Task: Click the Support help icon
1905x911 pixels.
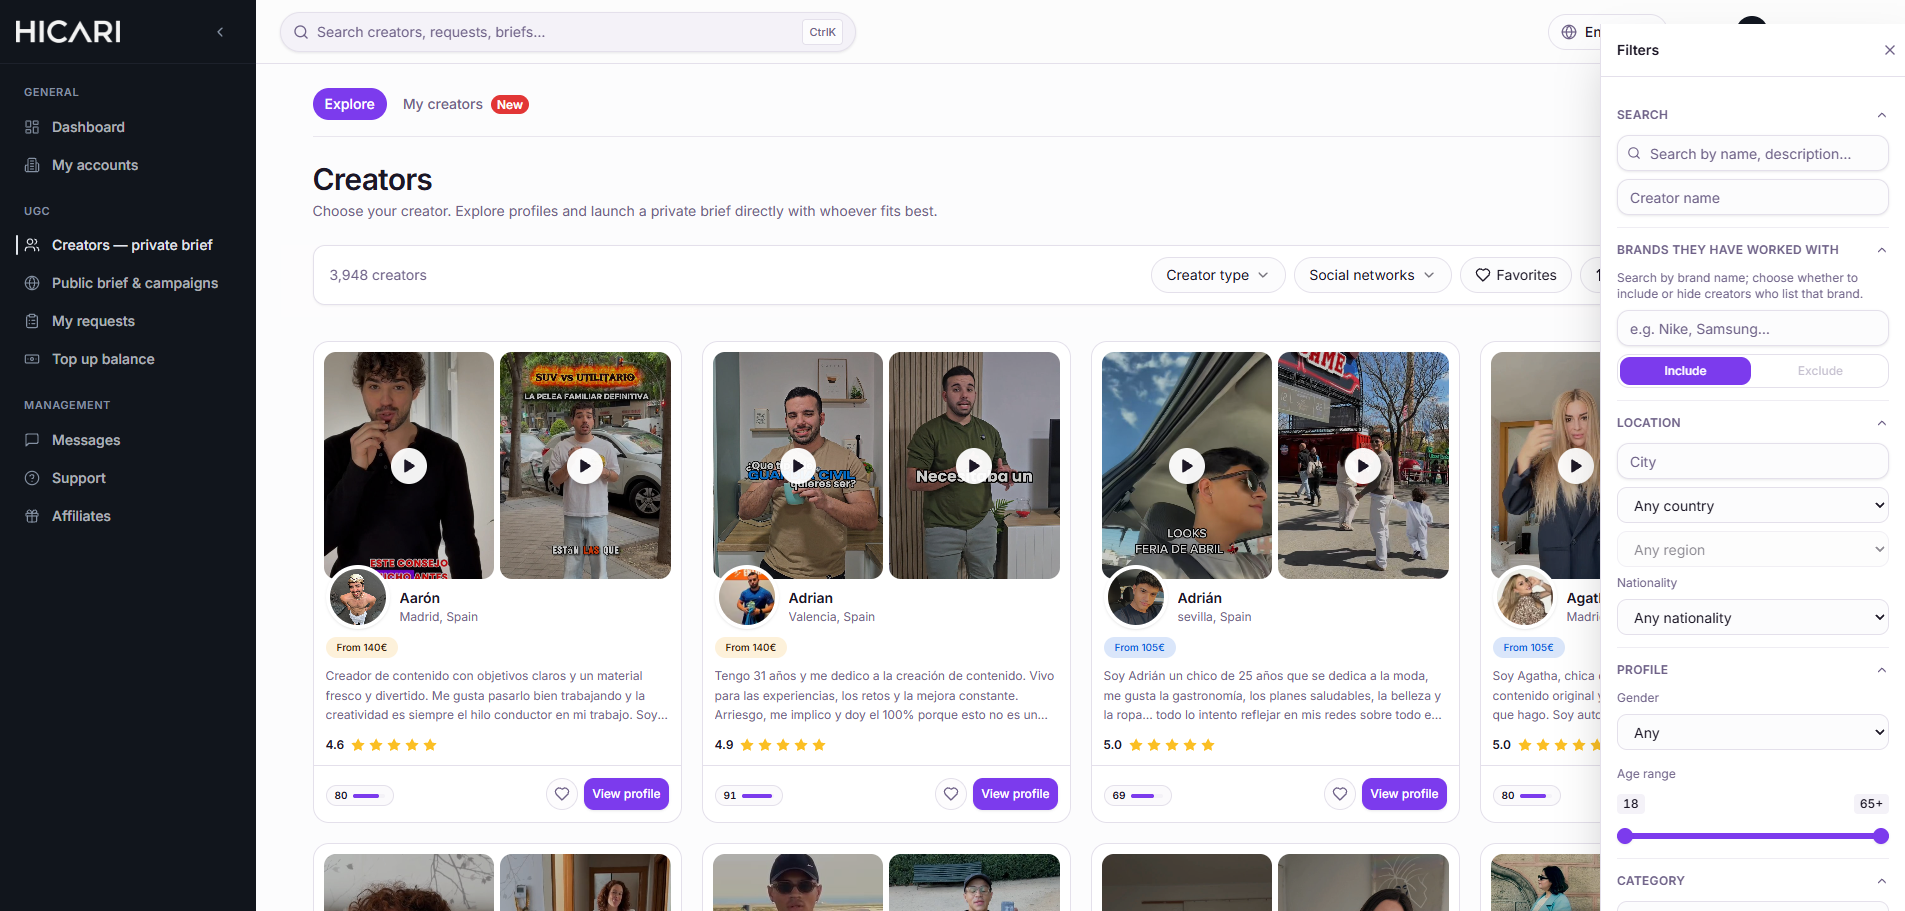Action: tap(32, 478)
